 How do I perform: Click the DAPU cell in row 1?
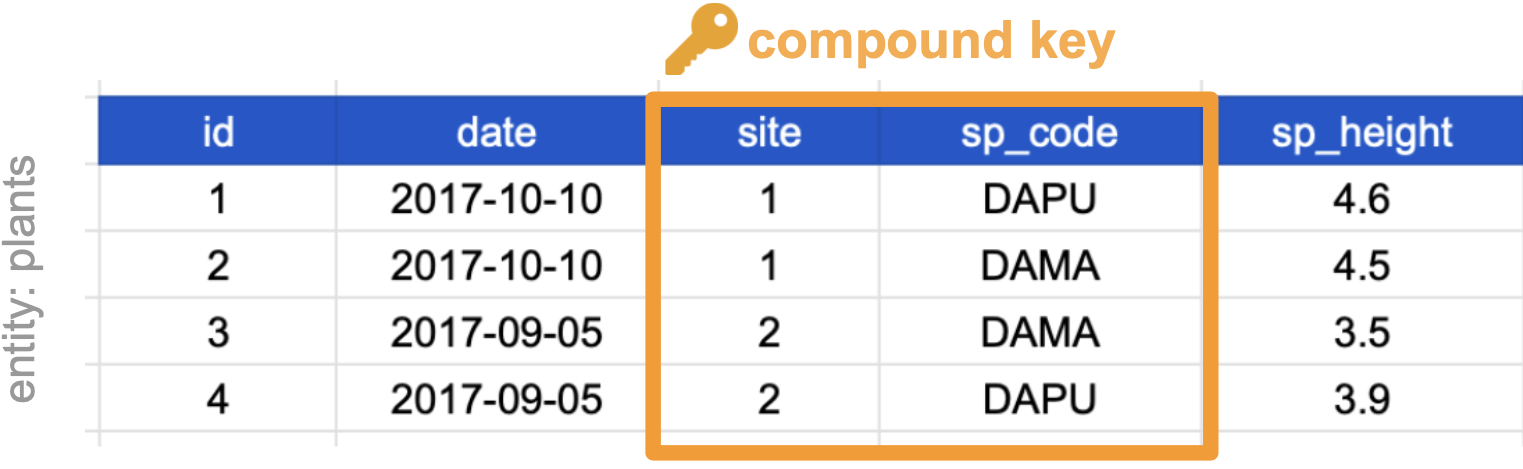tap(1039, 199)
